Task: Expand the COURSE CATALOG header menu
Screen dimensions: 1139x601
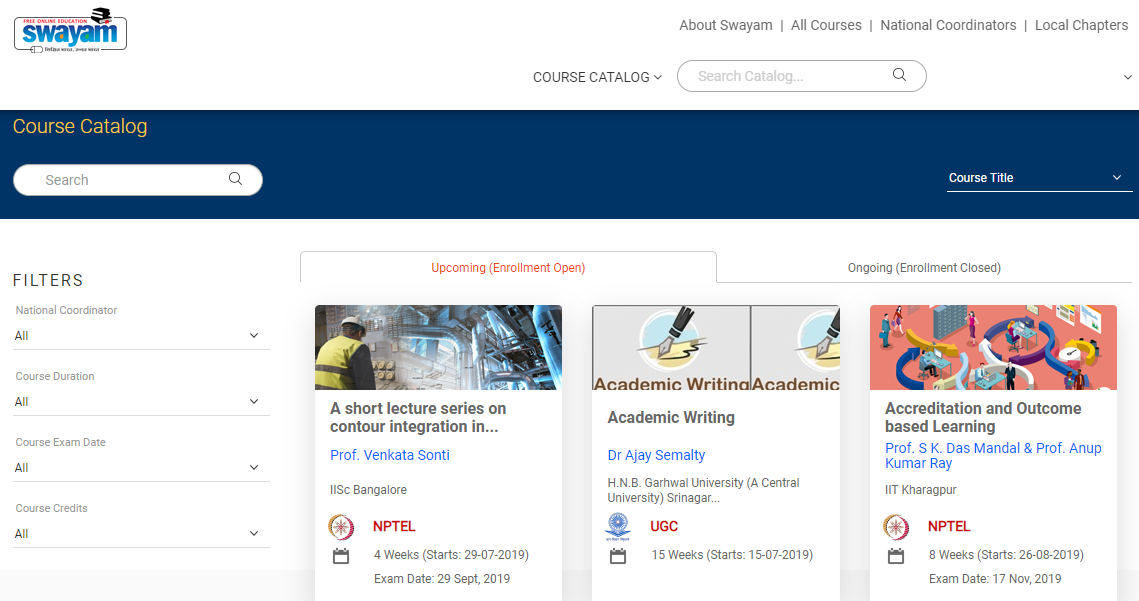Action: pos(597,77)
